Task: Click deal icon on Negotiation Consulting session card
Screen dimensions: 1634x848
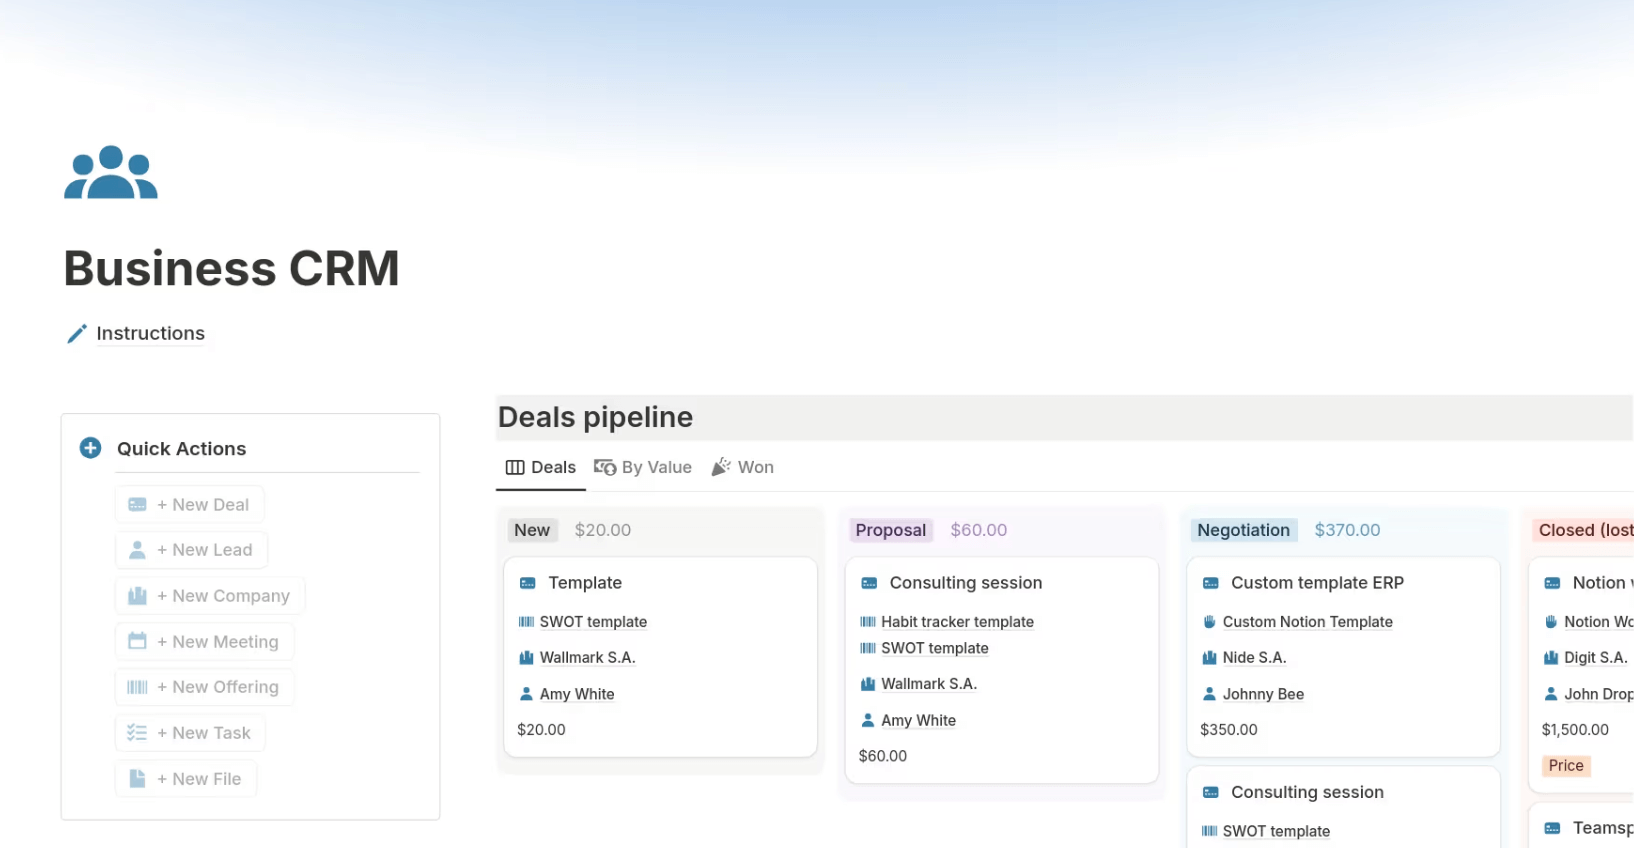Action: 1211,792
